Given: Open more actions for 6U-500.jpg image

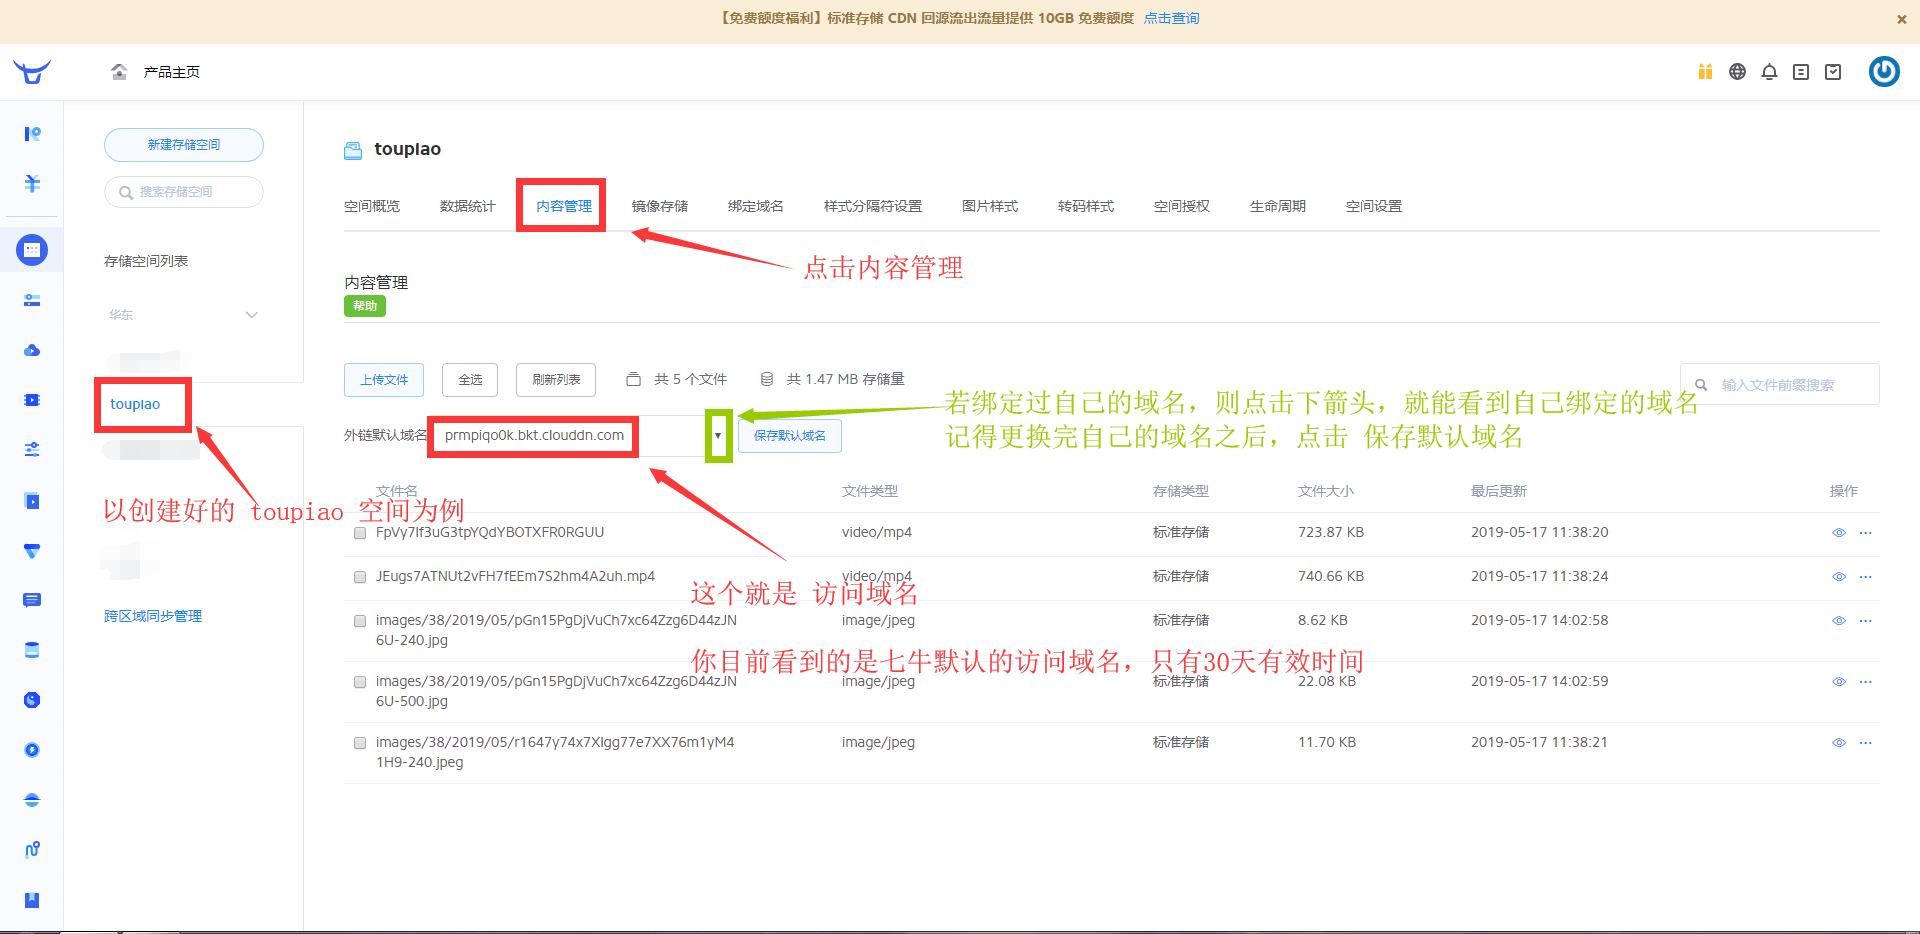Looking at the screenshot, I should click(x=1865, y=682).
